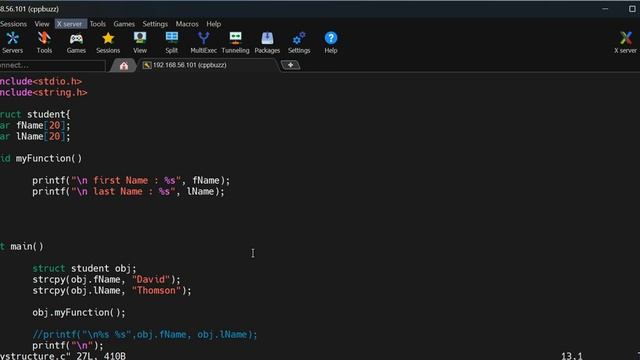640x360 pixels.
Task: Activate the MultiExec icon
Action: point(203,42)
